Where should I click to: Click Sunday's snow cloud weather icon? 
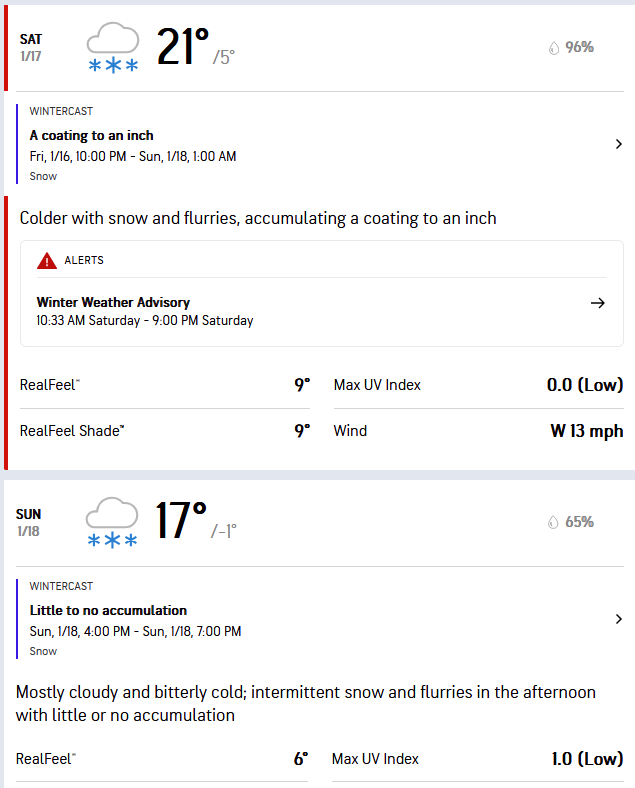coord(112,523)
